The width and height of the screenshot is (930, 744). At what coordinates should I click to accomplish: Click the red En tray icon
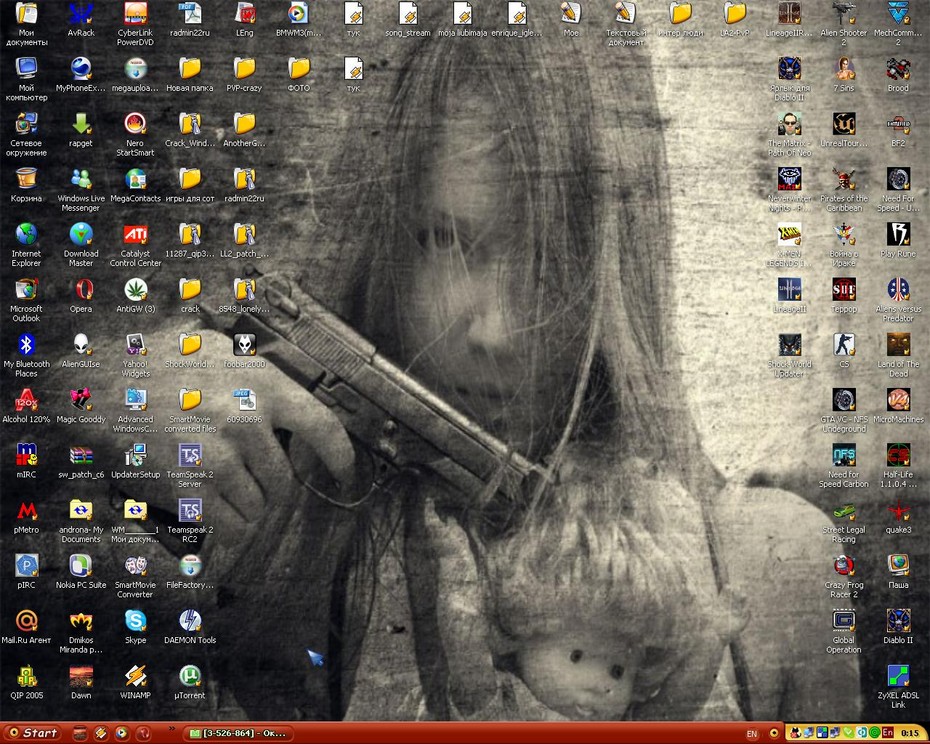pos(887,733)
